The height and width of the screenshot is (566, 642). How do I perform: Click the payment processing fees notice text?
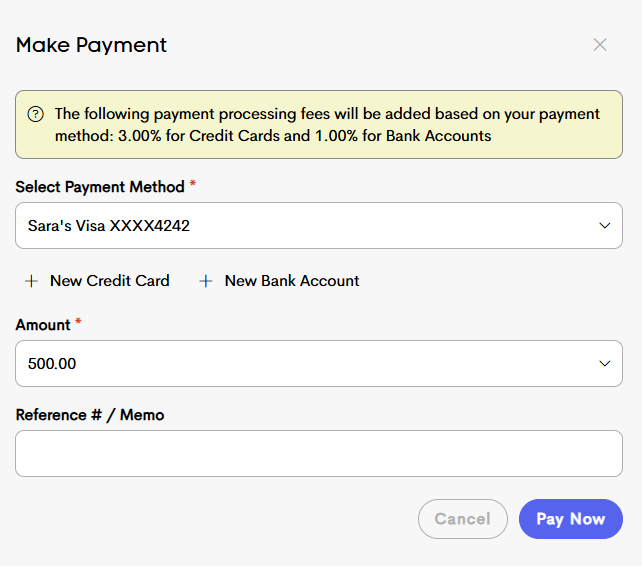click(x=327, y=125)
